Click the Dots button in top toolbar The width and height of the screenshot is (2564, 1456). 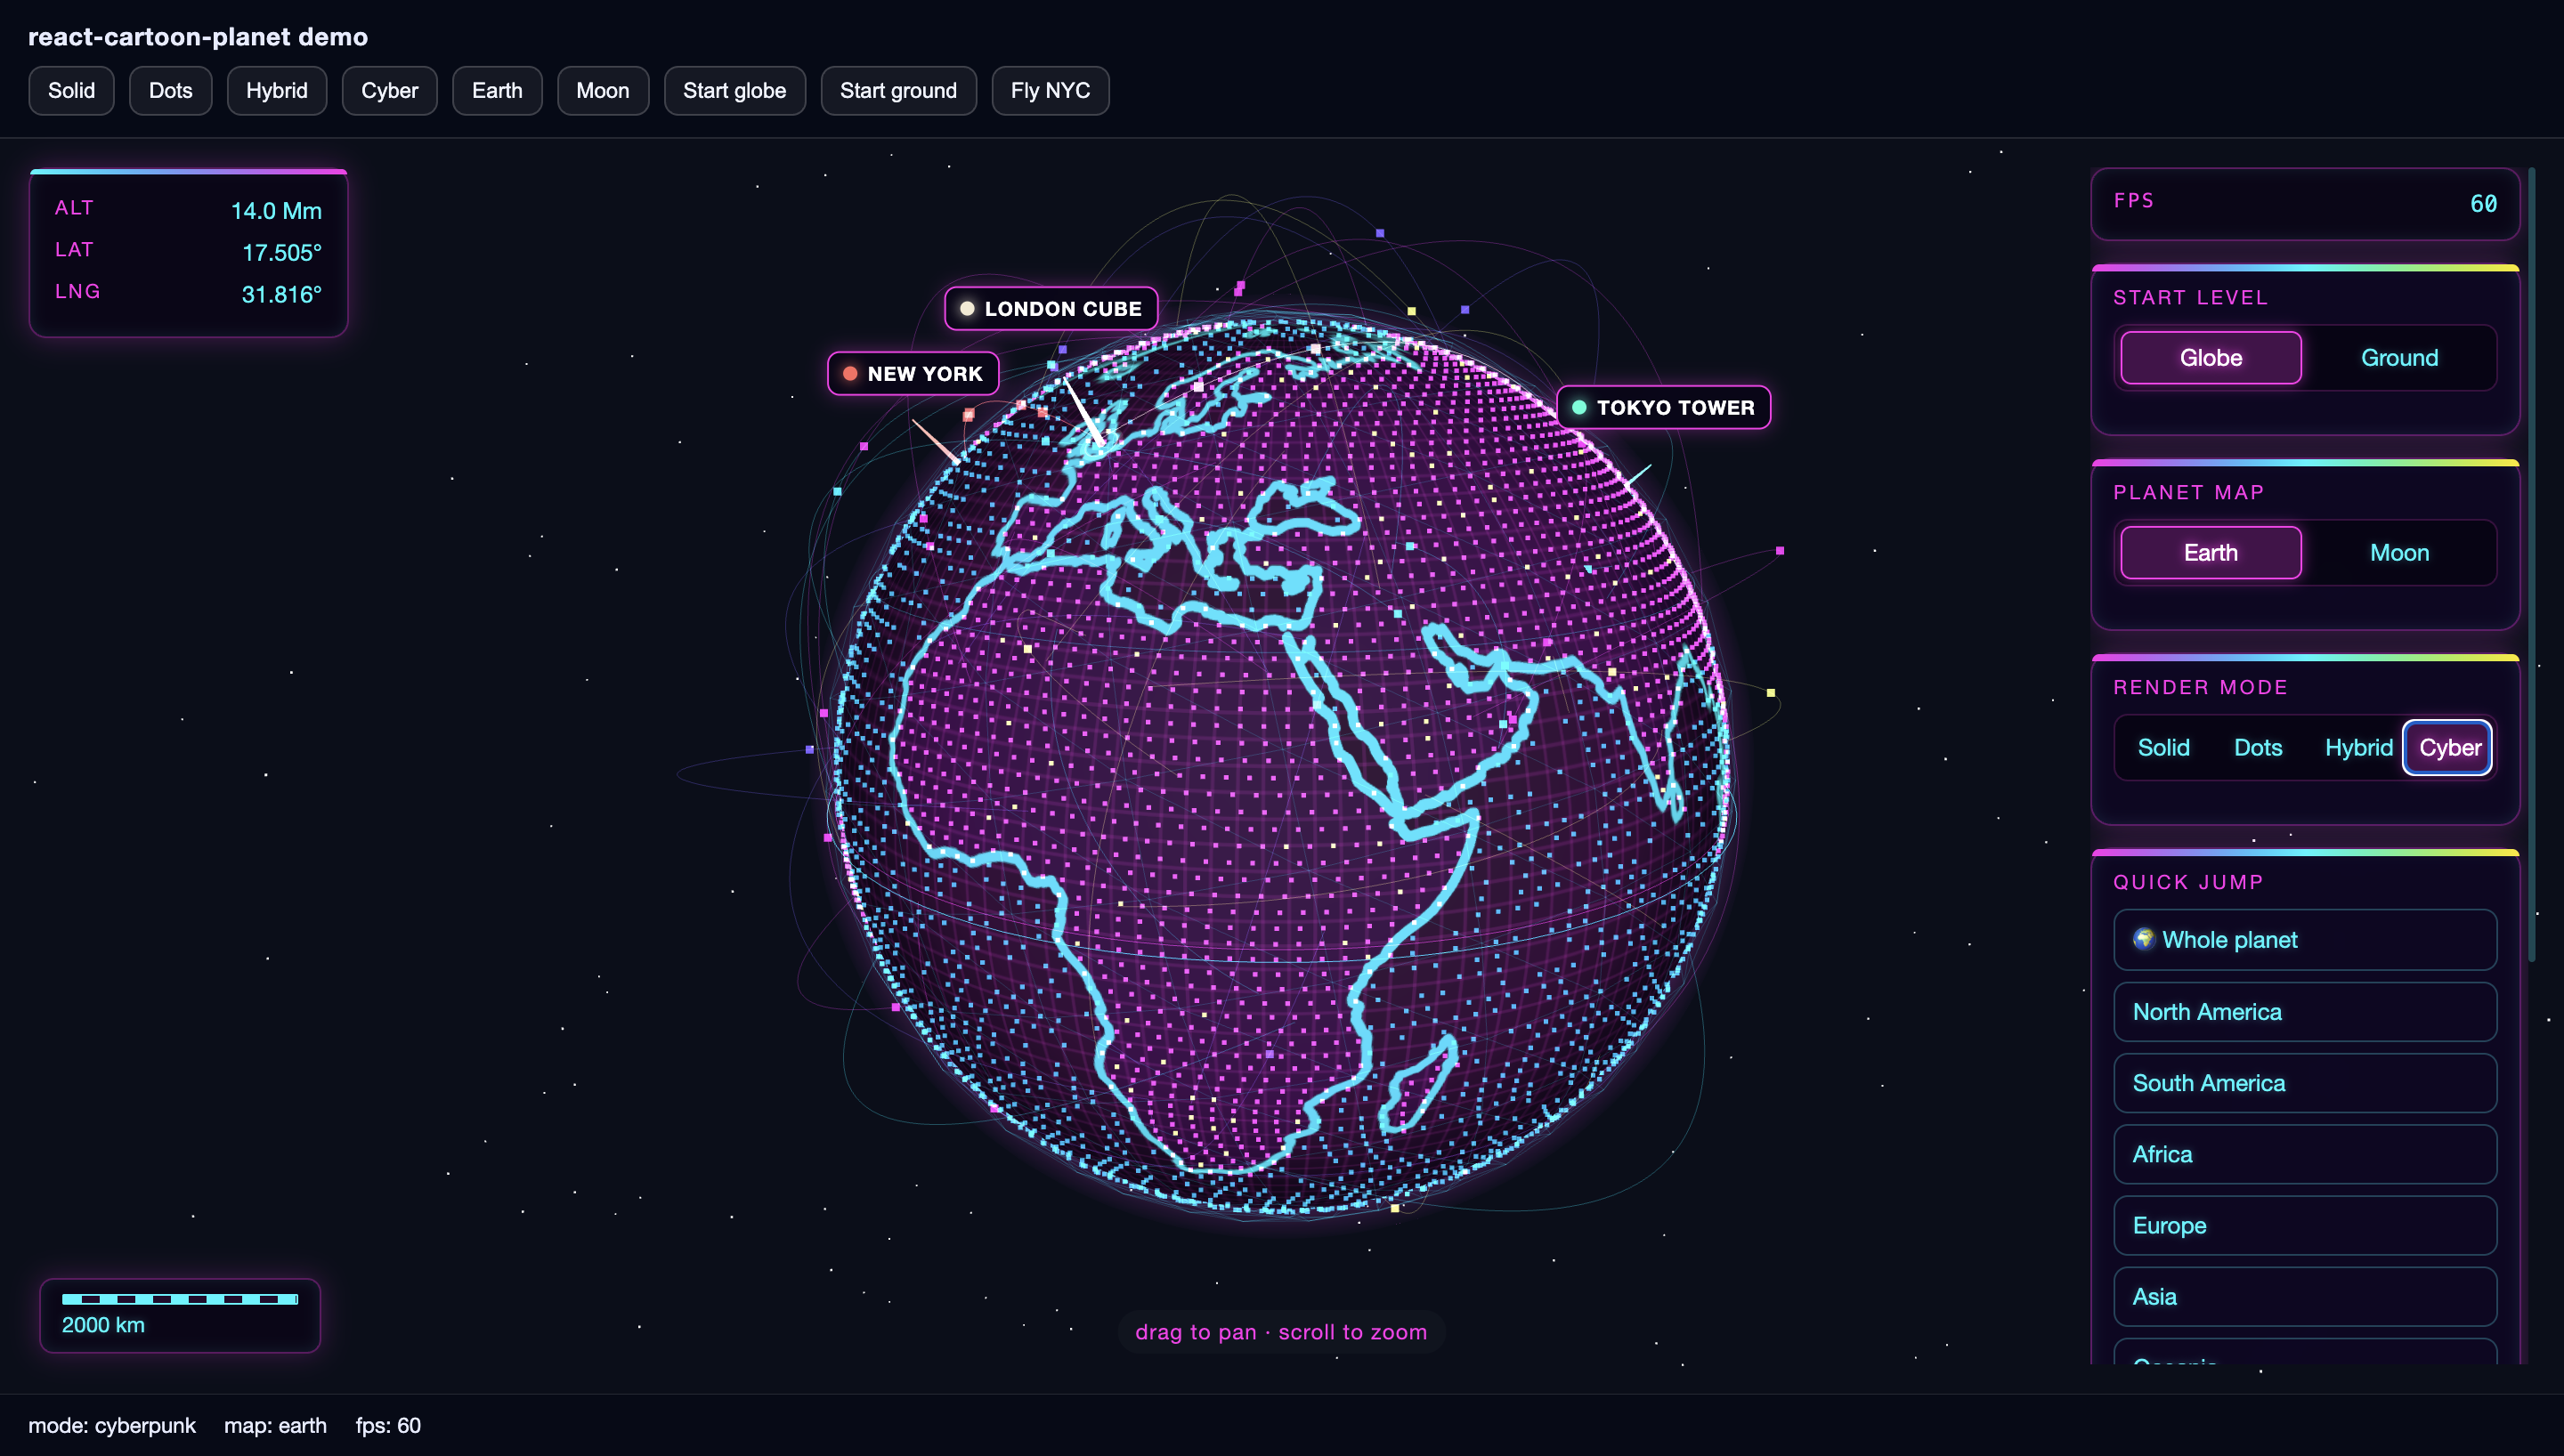click(x=170, y=91)
